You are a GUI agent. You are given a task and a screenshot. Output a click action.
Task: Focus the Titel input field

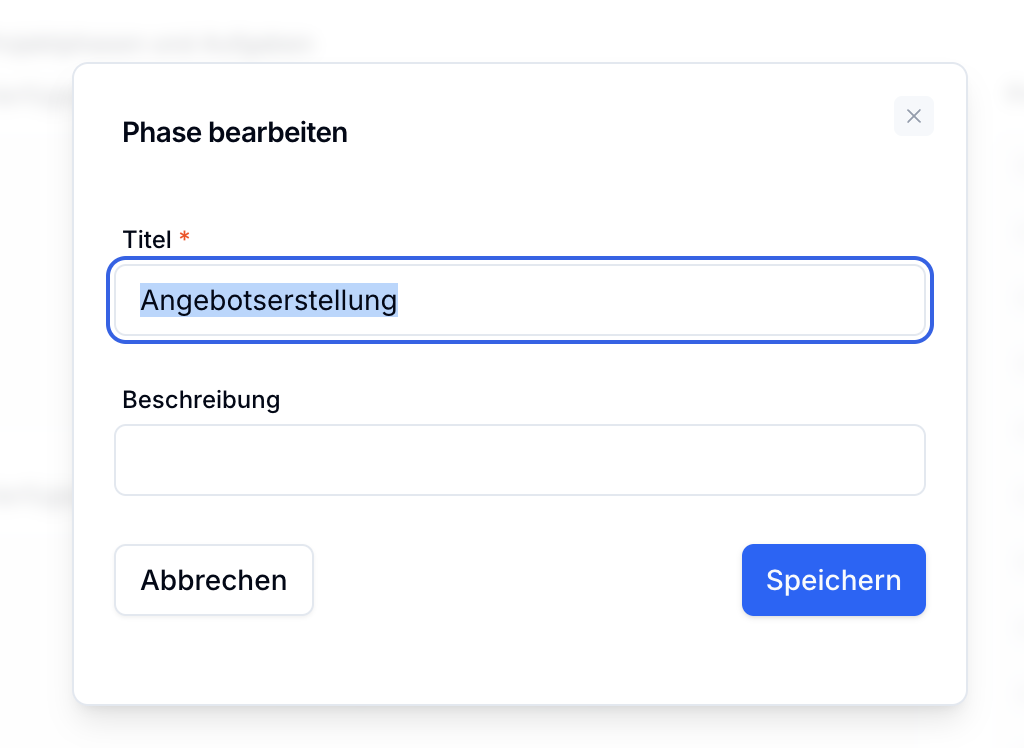click(x=520, y=300)
